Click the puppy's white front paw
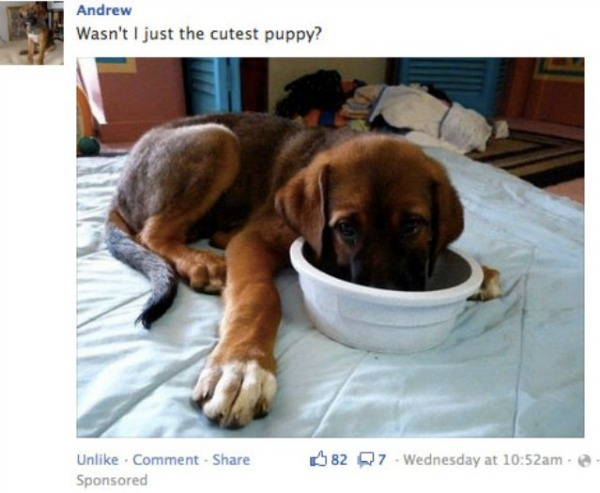 [235, 393]
